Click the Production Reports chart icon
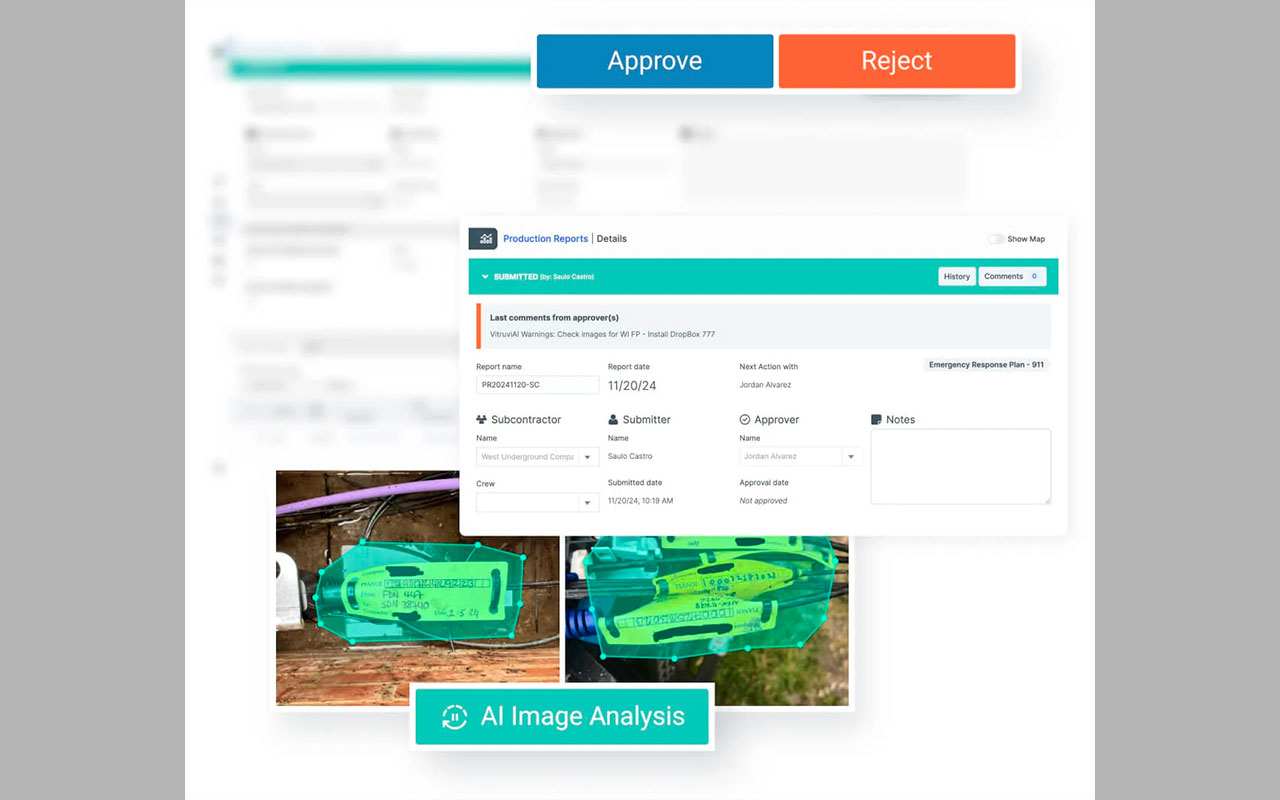The height and width of the screenshot is (800, 1280). pos(483,239)
